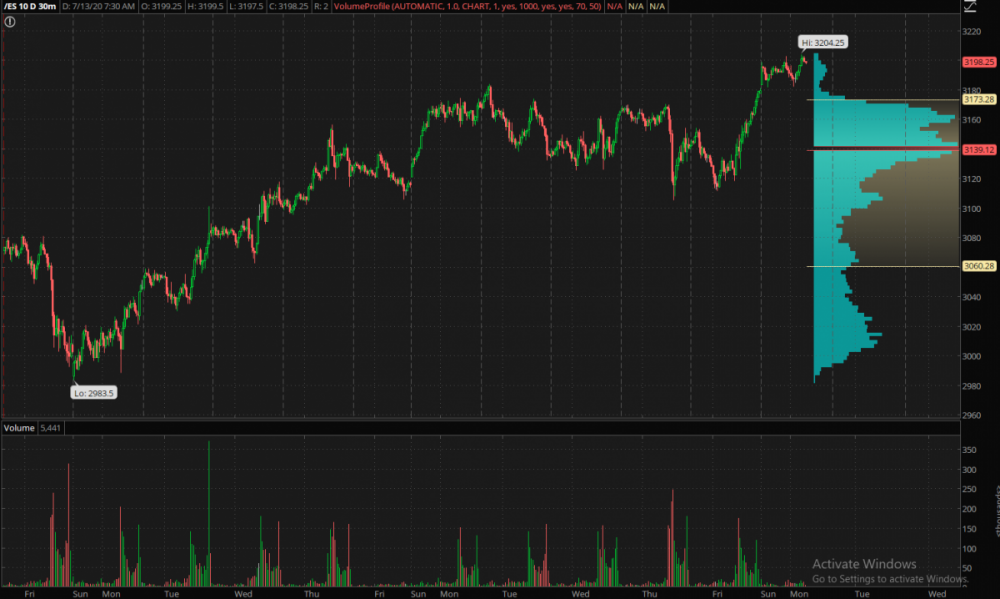1000x599 pixels.
Task: Click the tallest green volume bar on Tuesday
Action: (209, 510)
